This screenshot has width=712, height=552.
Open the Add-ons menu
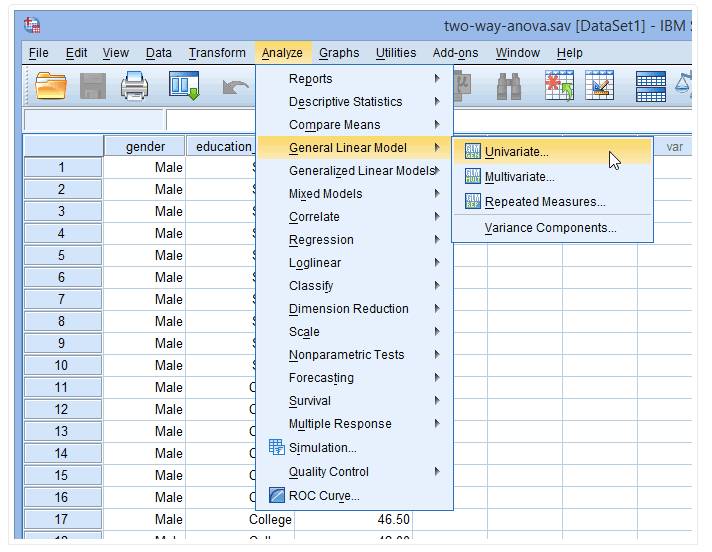click(x=455, y=53)
